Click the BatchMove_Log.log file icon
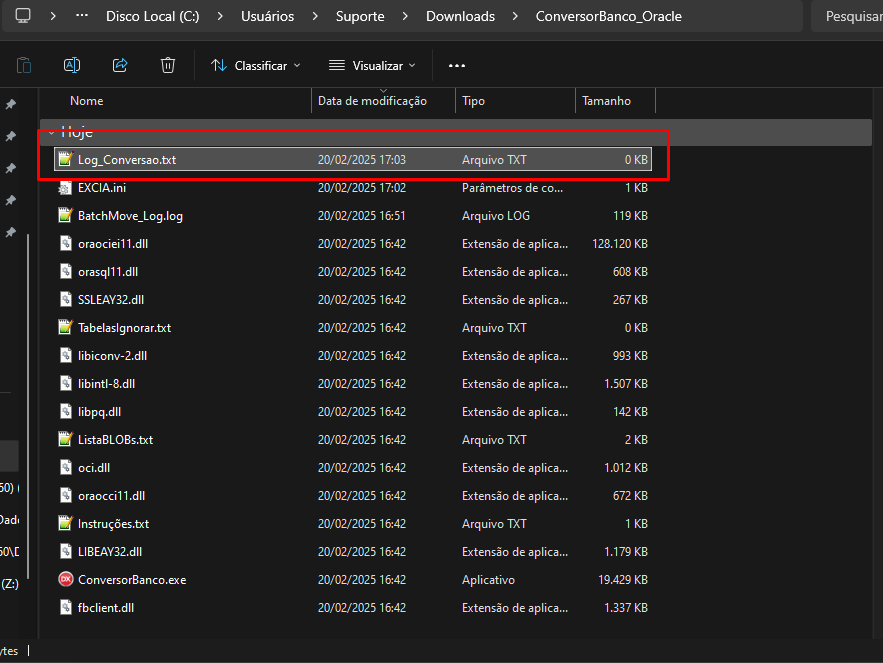883x663 pixels. tap(66, 216)
